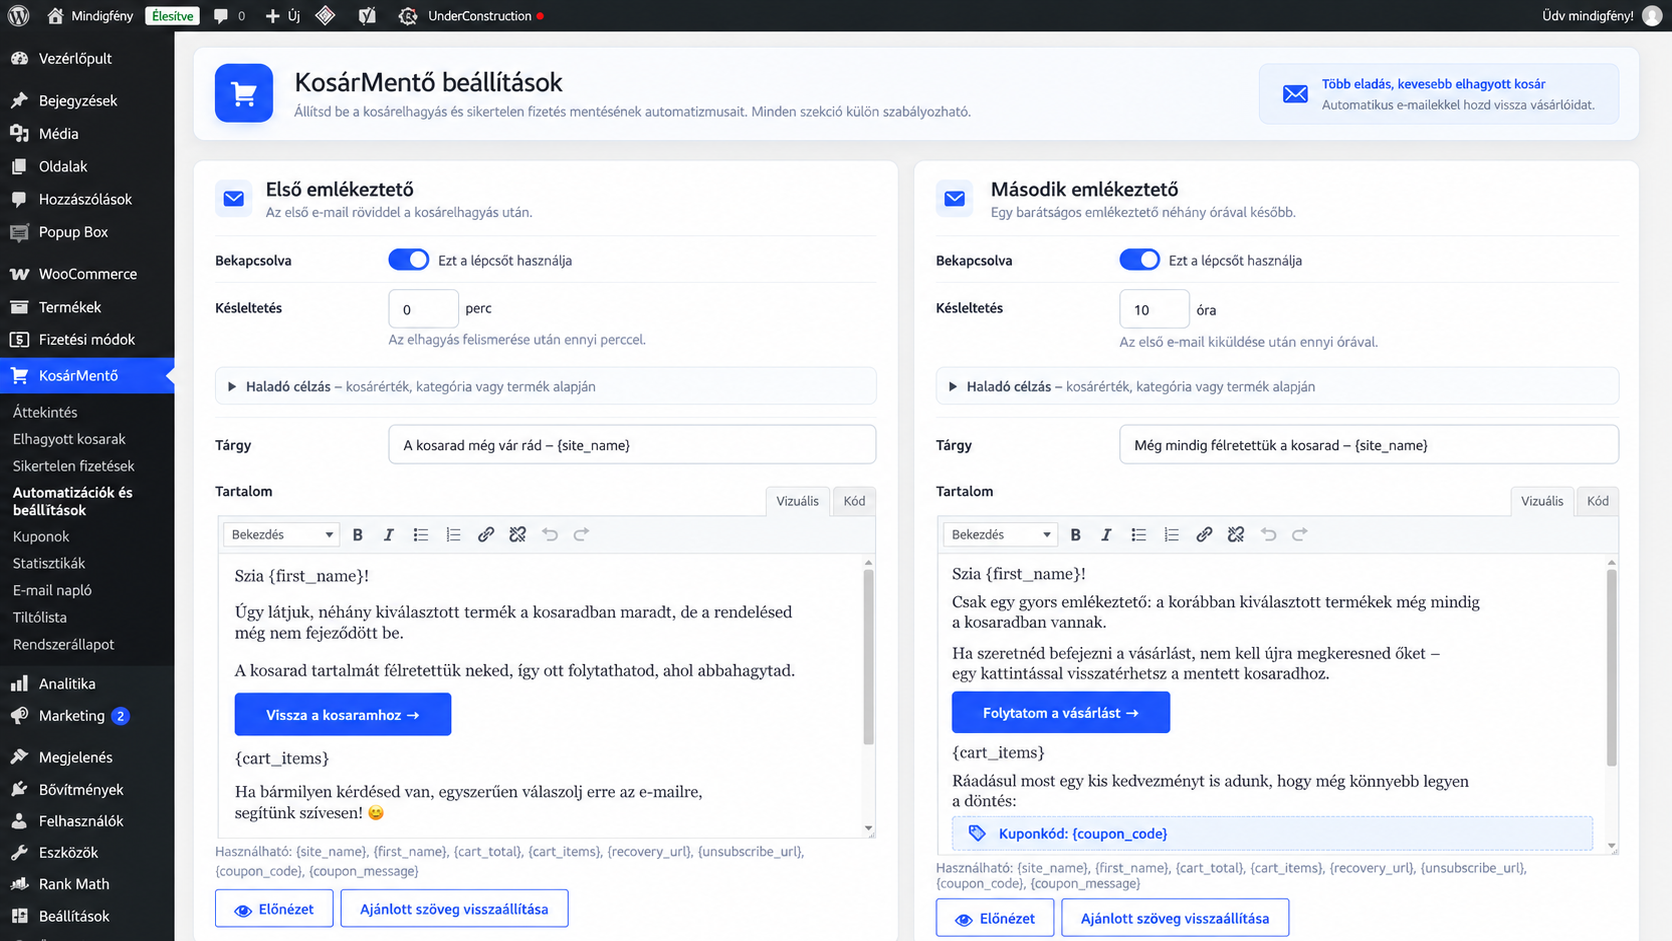Screen dimensions: 1672x941
Task: Open Elhagyott kosarak submenu item
Action: pos(69,439)
